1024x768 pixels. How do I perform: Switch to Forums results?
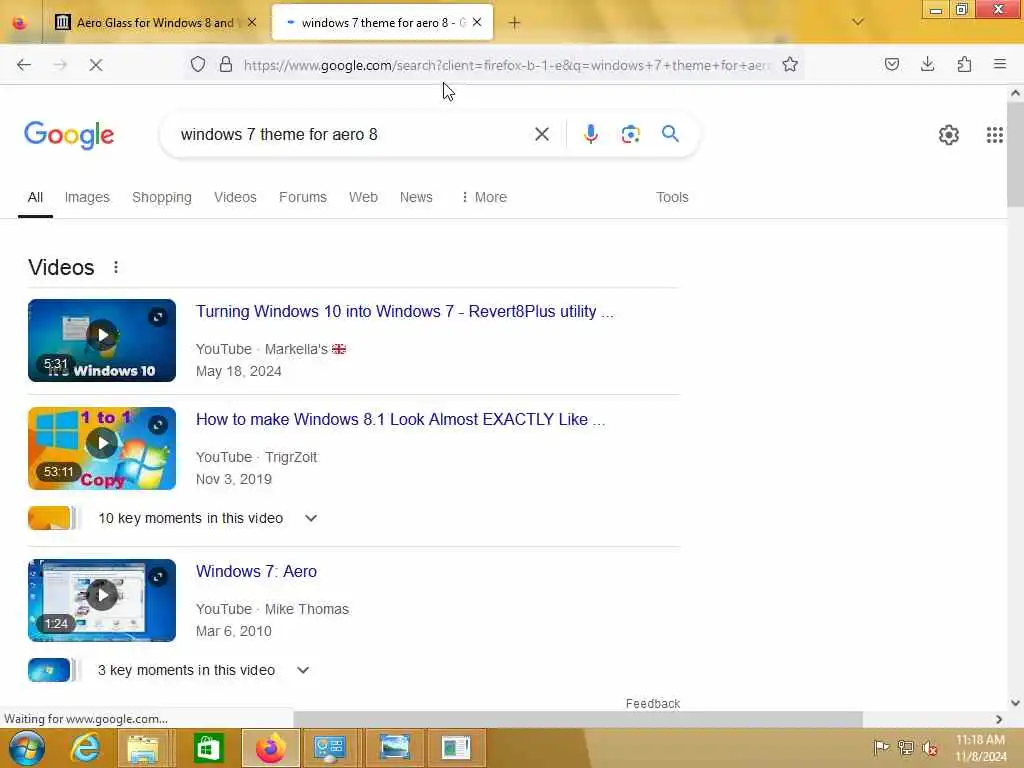303,197
